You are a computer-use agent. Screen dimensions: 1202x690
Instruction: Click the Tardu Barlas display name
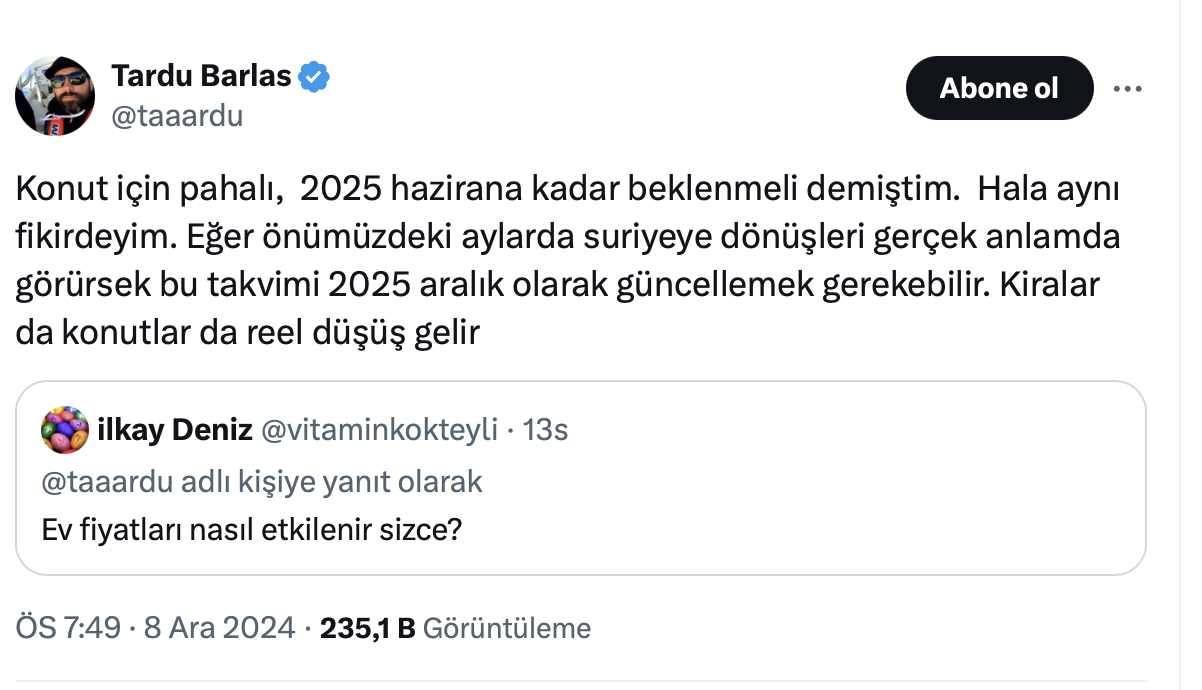(x=201, y=76)
